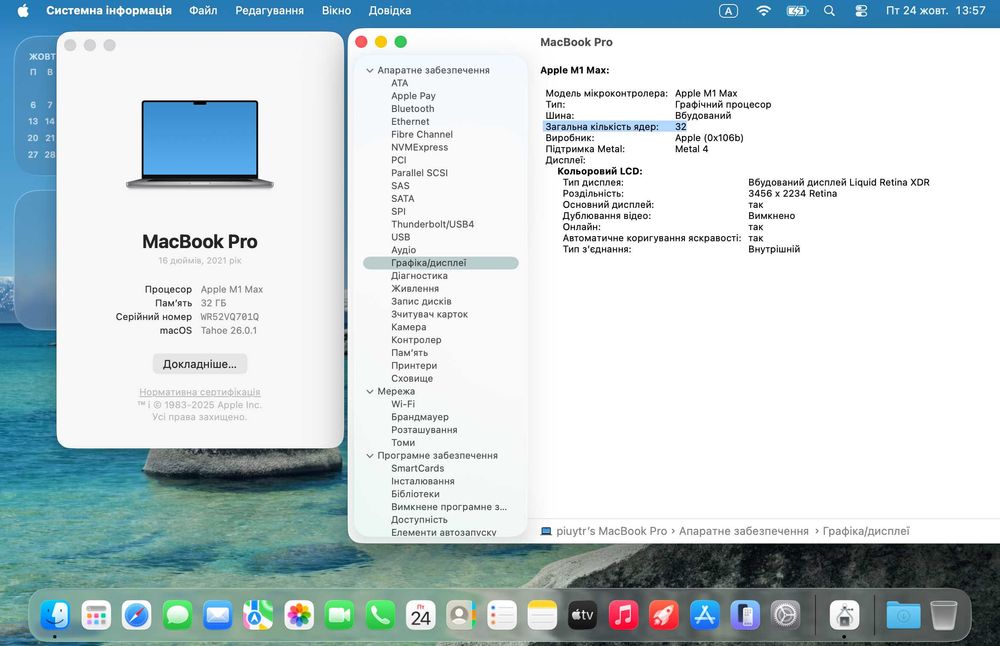
Task: Launch Apple TV from Dock
Action: 582,615
